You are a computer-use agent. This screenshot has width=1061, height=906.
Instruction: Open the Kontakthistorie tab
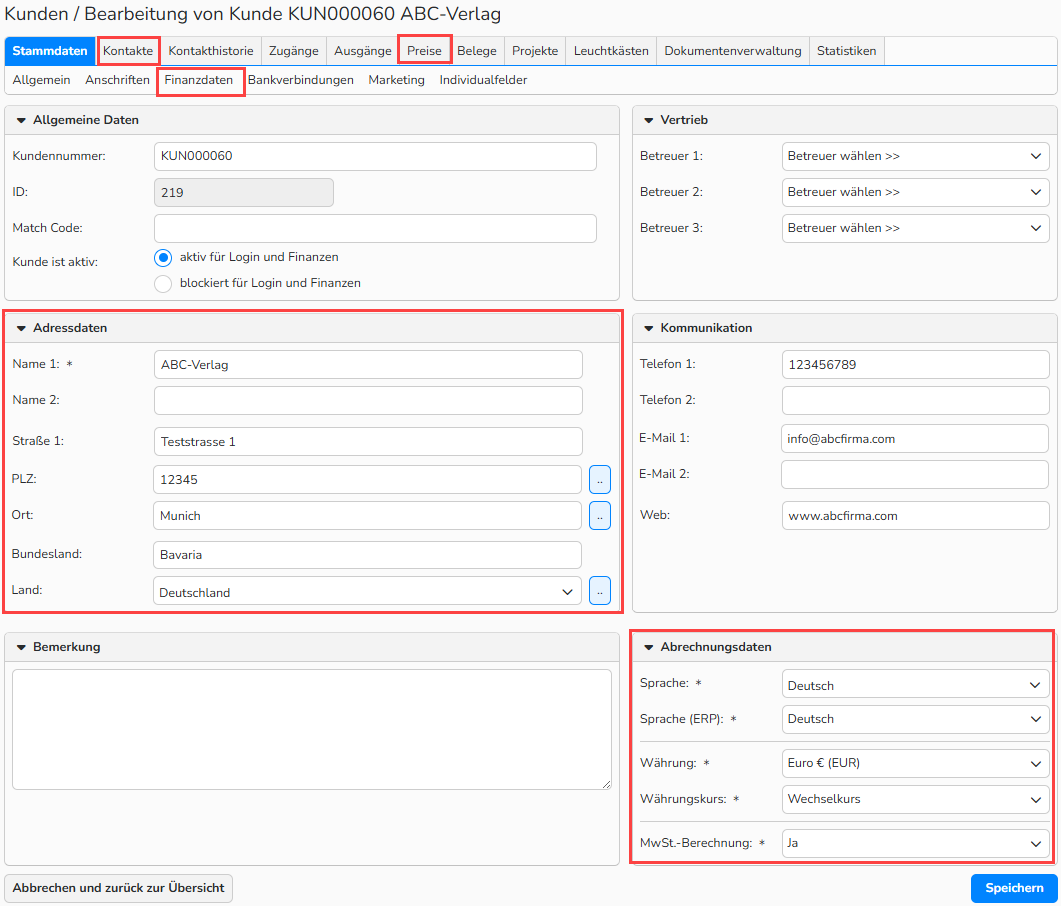210,51
